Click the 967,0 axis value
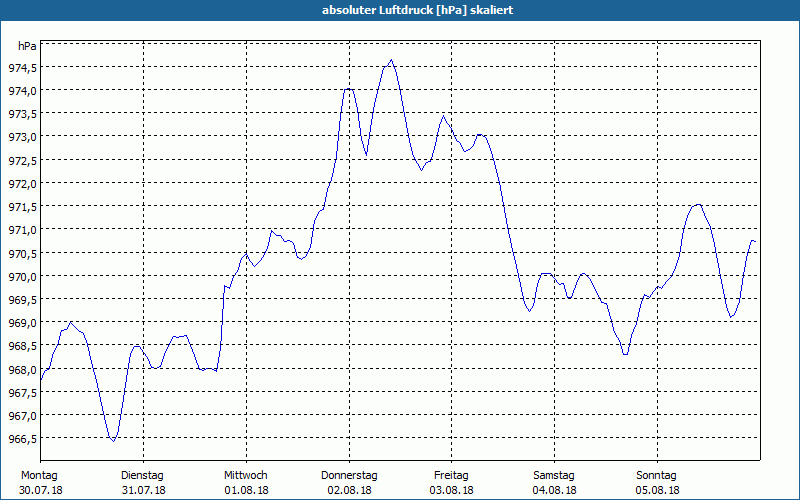This screenshot has height=500, width=800. pyautogui.click(x=22, y=416)
